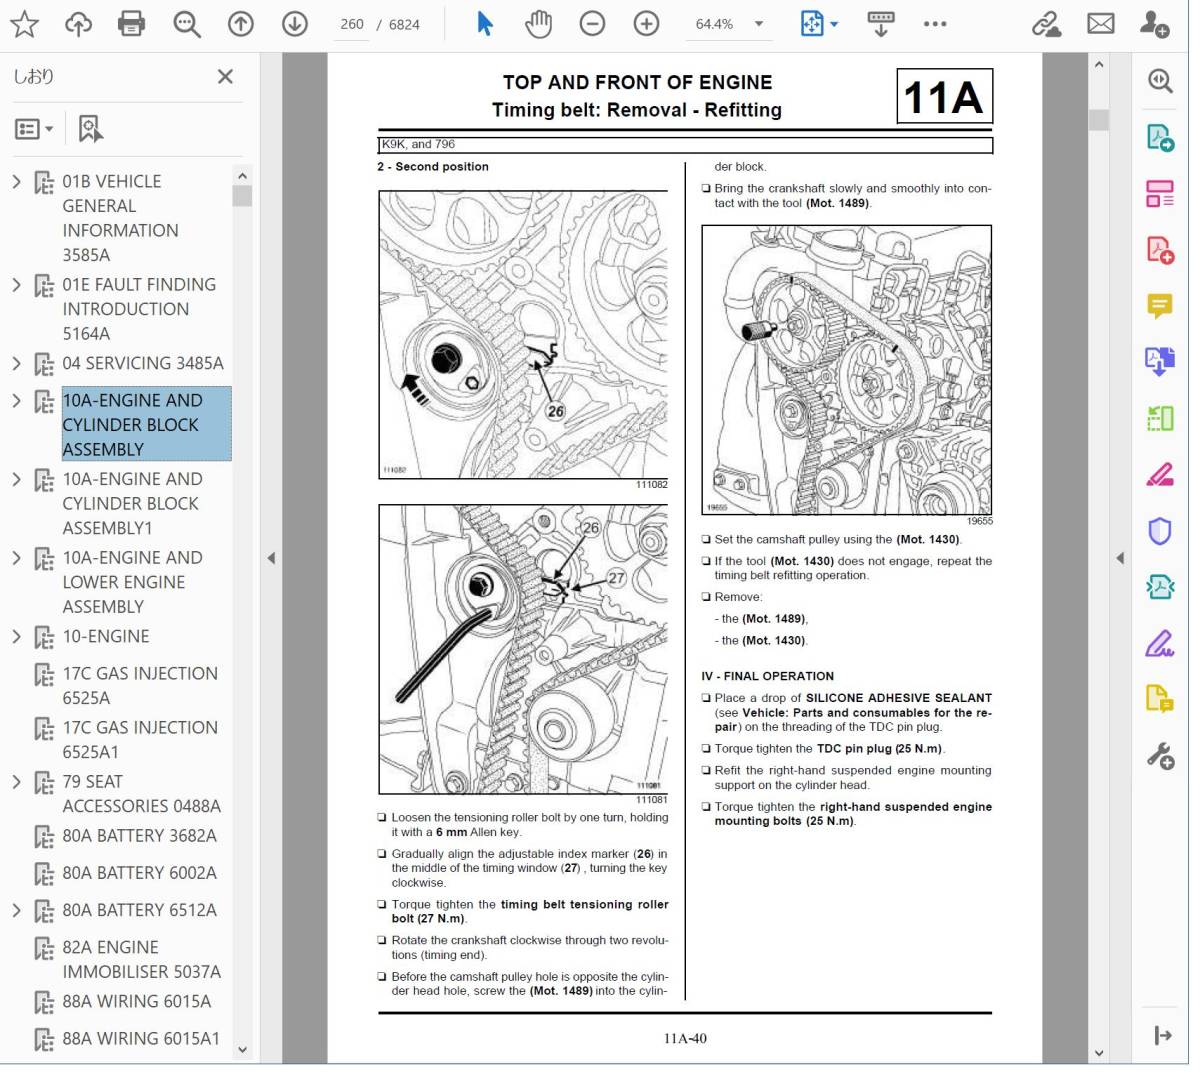
Task: Collapse right tools pane arrow
Action: click(1120, 558)
